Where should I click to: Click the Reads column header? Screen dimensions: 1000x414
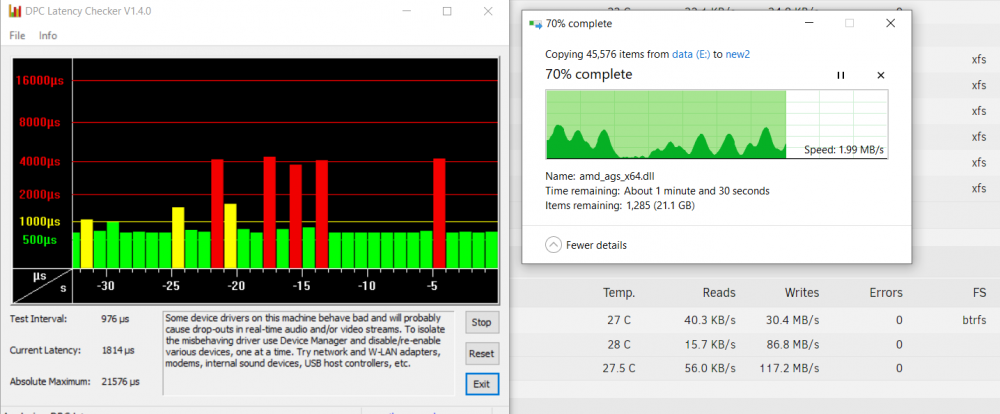(x=719, y=293)
